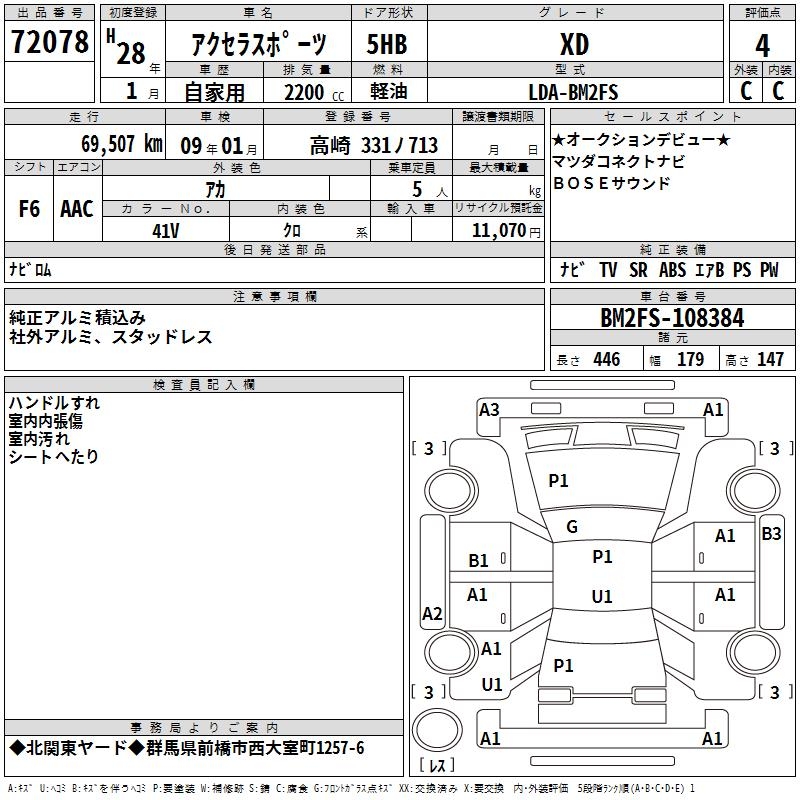Click model code LDA-BM2FS
Screen dimensions: 800x800
tap(573, 92)
